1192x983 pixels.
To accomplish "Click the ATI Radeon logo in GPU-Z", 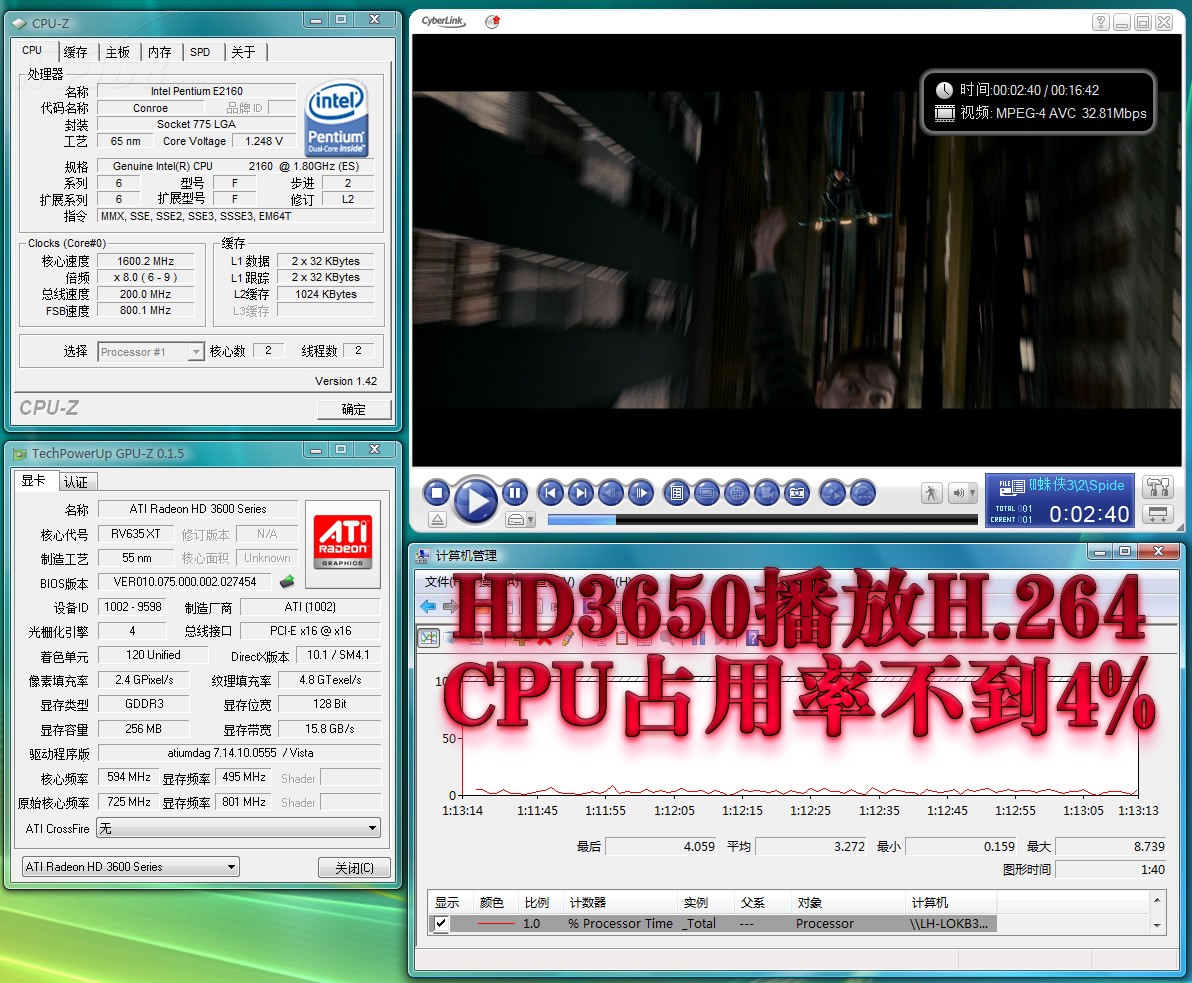I will click(343, 543).
